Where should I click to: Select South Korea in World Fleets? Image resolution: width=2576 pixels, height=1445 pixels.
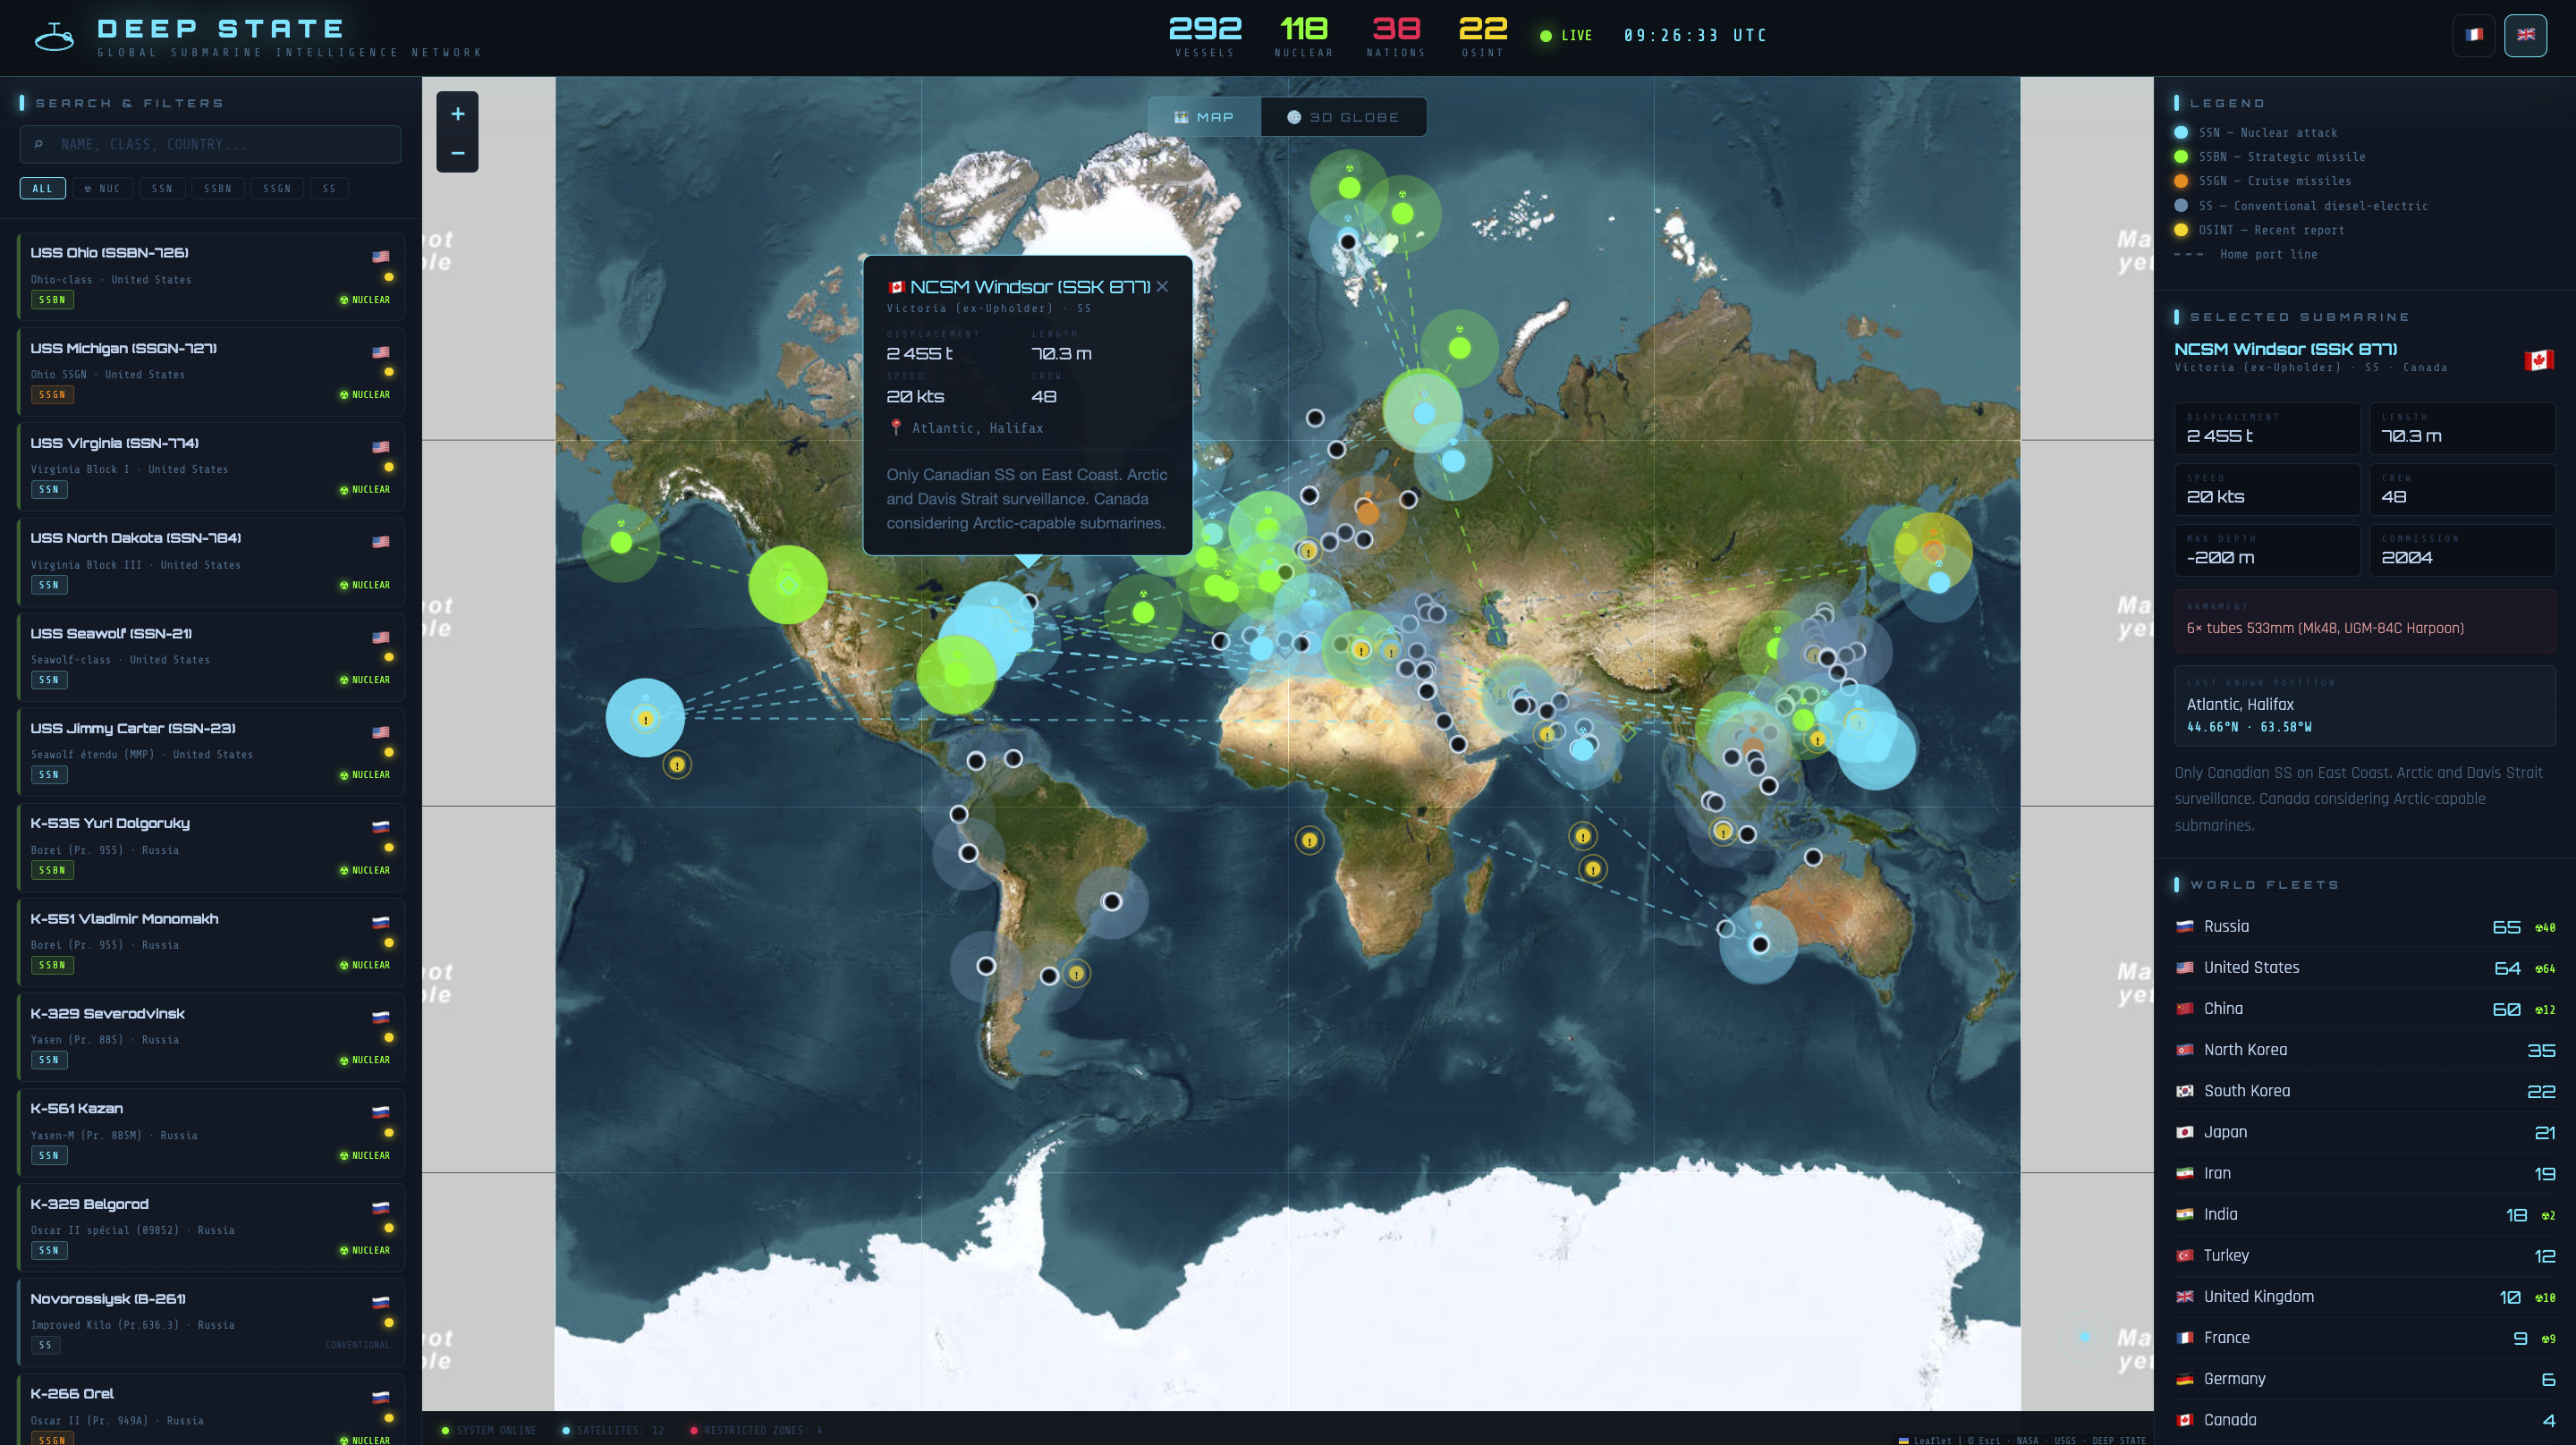point(2365,1091)
